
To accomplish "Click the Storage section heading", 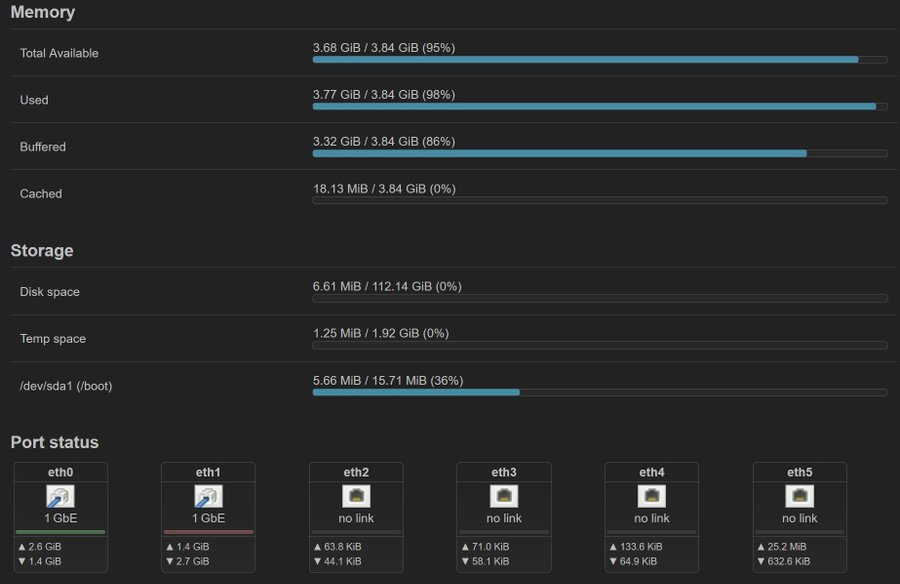I will pos(42,250).
